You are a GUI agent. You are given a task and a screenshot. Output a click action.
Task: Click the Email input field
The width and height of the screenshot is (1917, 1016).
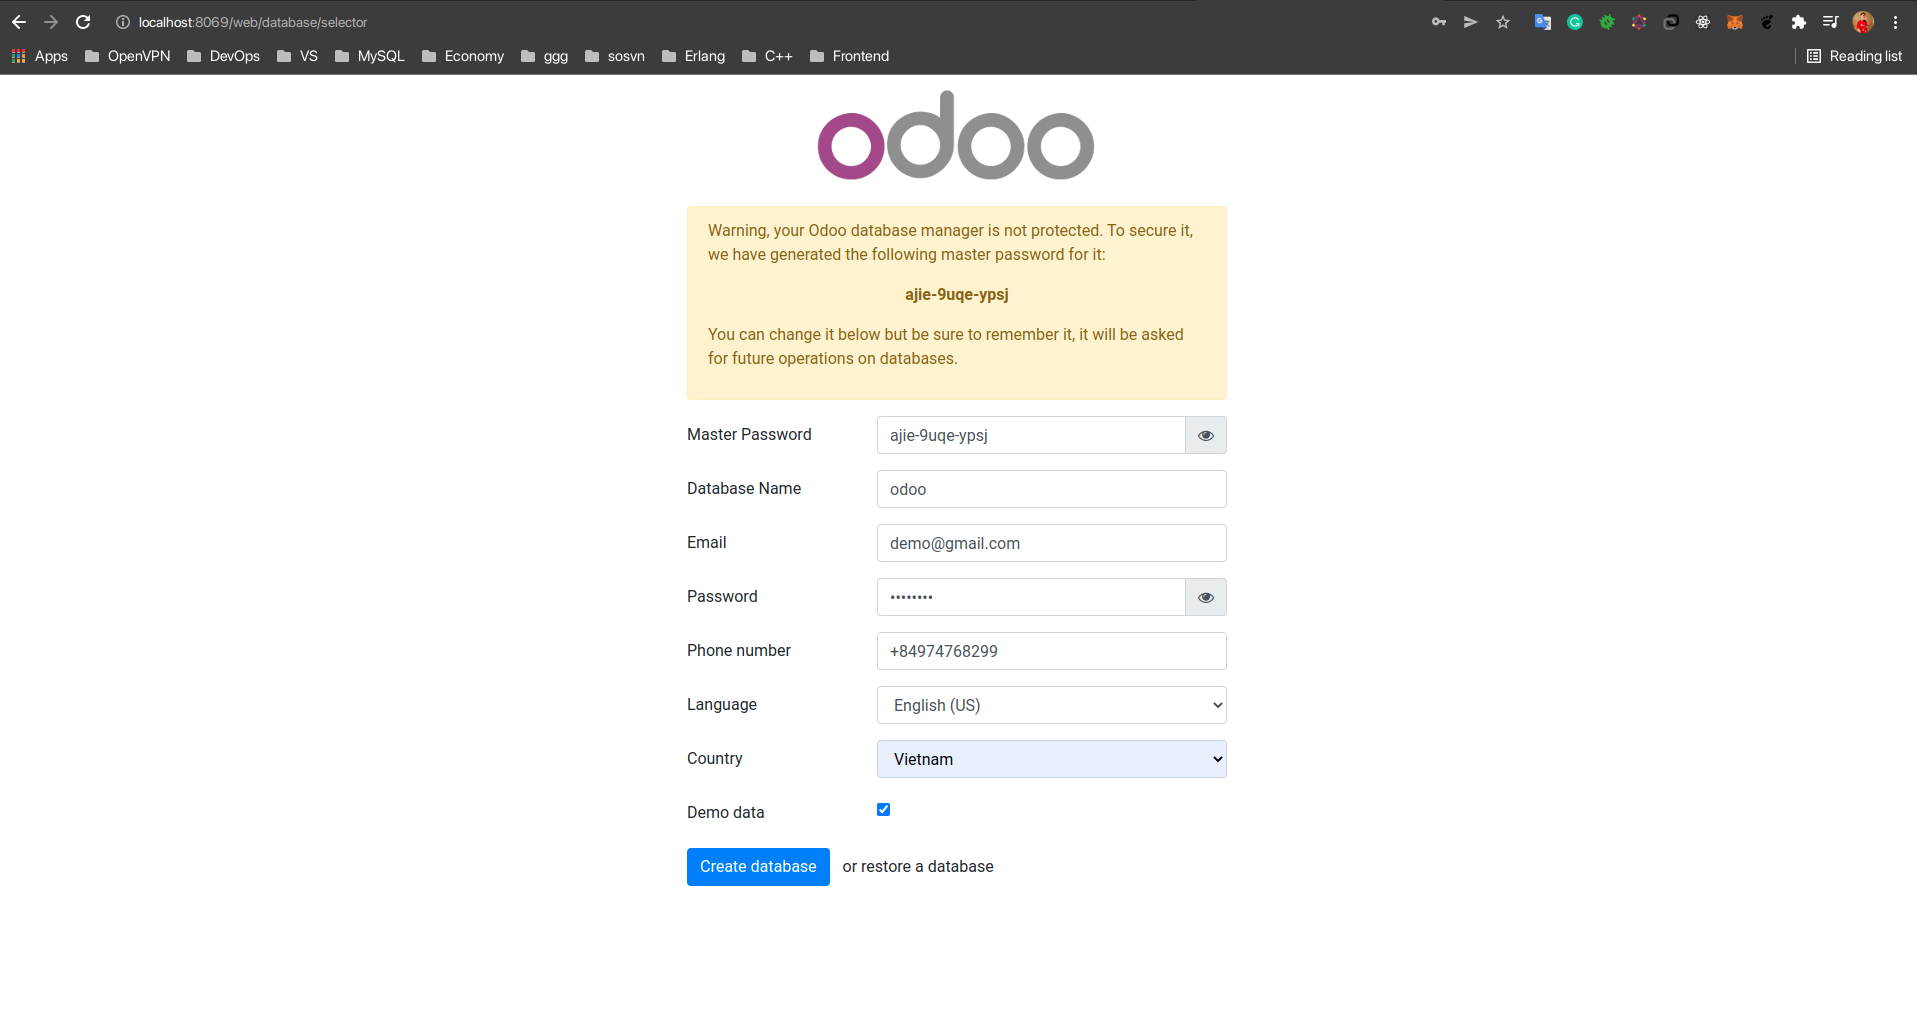(x=1052, y=543)
